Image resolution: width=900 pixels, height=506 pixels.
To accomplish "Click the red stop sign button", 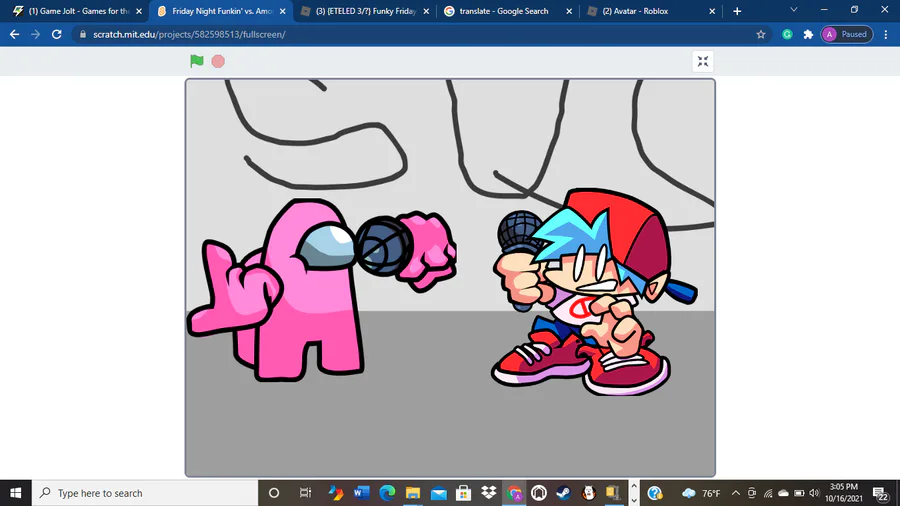I will coord(218,61).
